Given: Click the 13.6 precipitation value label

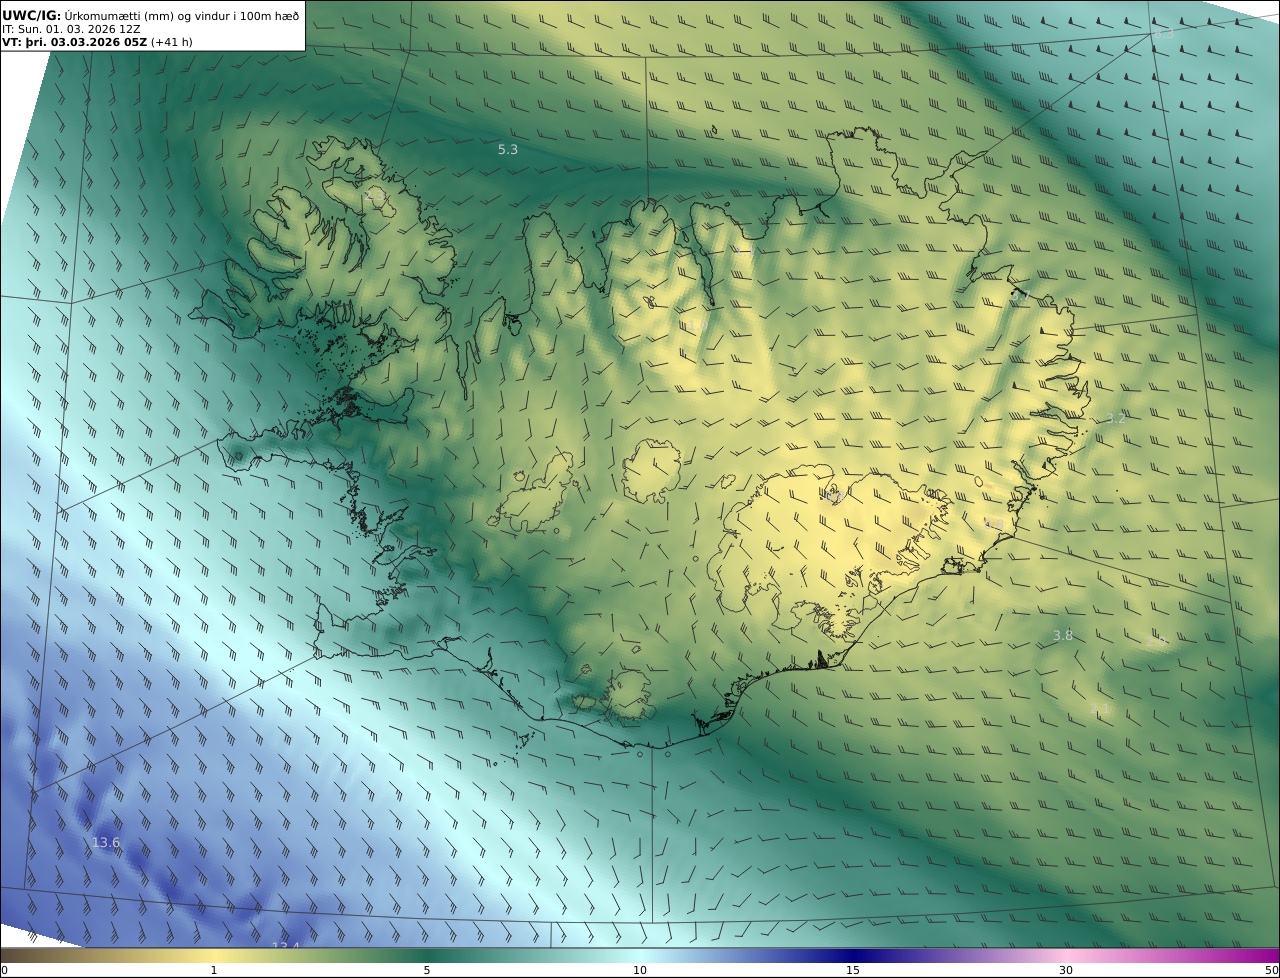Looking at the screenshot, I should tap(105, 843).
